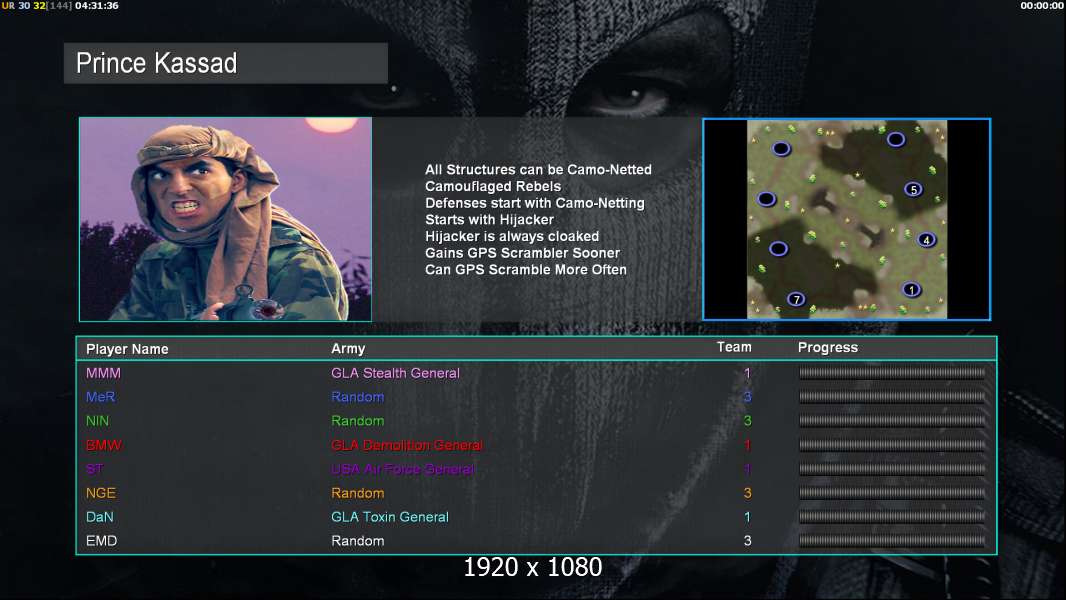
Task: Click the 04:31:36 clock readout
Action: [x=97, y=5]
